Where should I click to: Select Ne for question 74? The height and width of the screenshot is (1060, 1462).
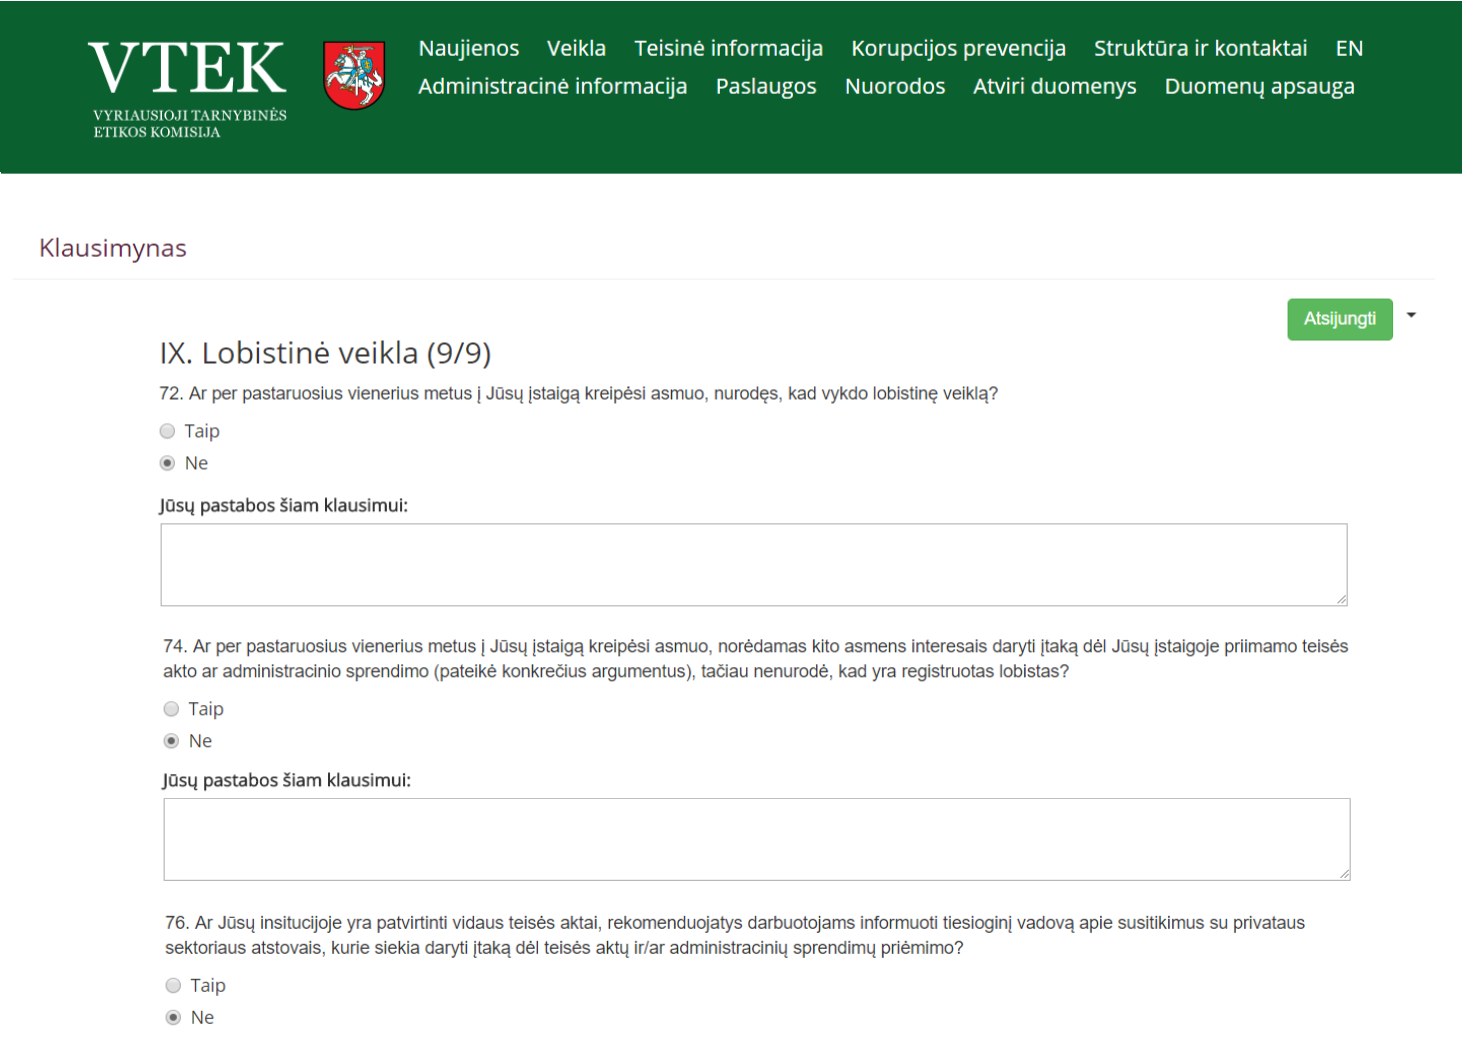[x=171, y=741]
